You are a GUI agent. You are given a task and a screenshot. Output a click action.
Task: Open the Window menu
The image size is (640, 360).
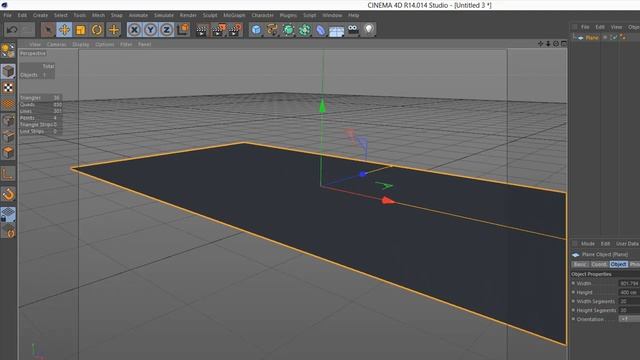(332, 16)
